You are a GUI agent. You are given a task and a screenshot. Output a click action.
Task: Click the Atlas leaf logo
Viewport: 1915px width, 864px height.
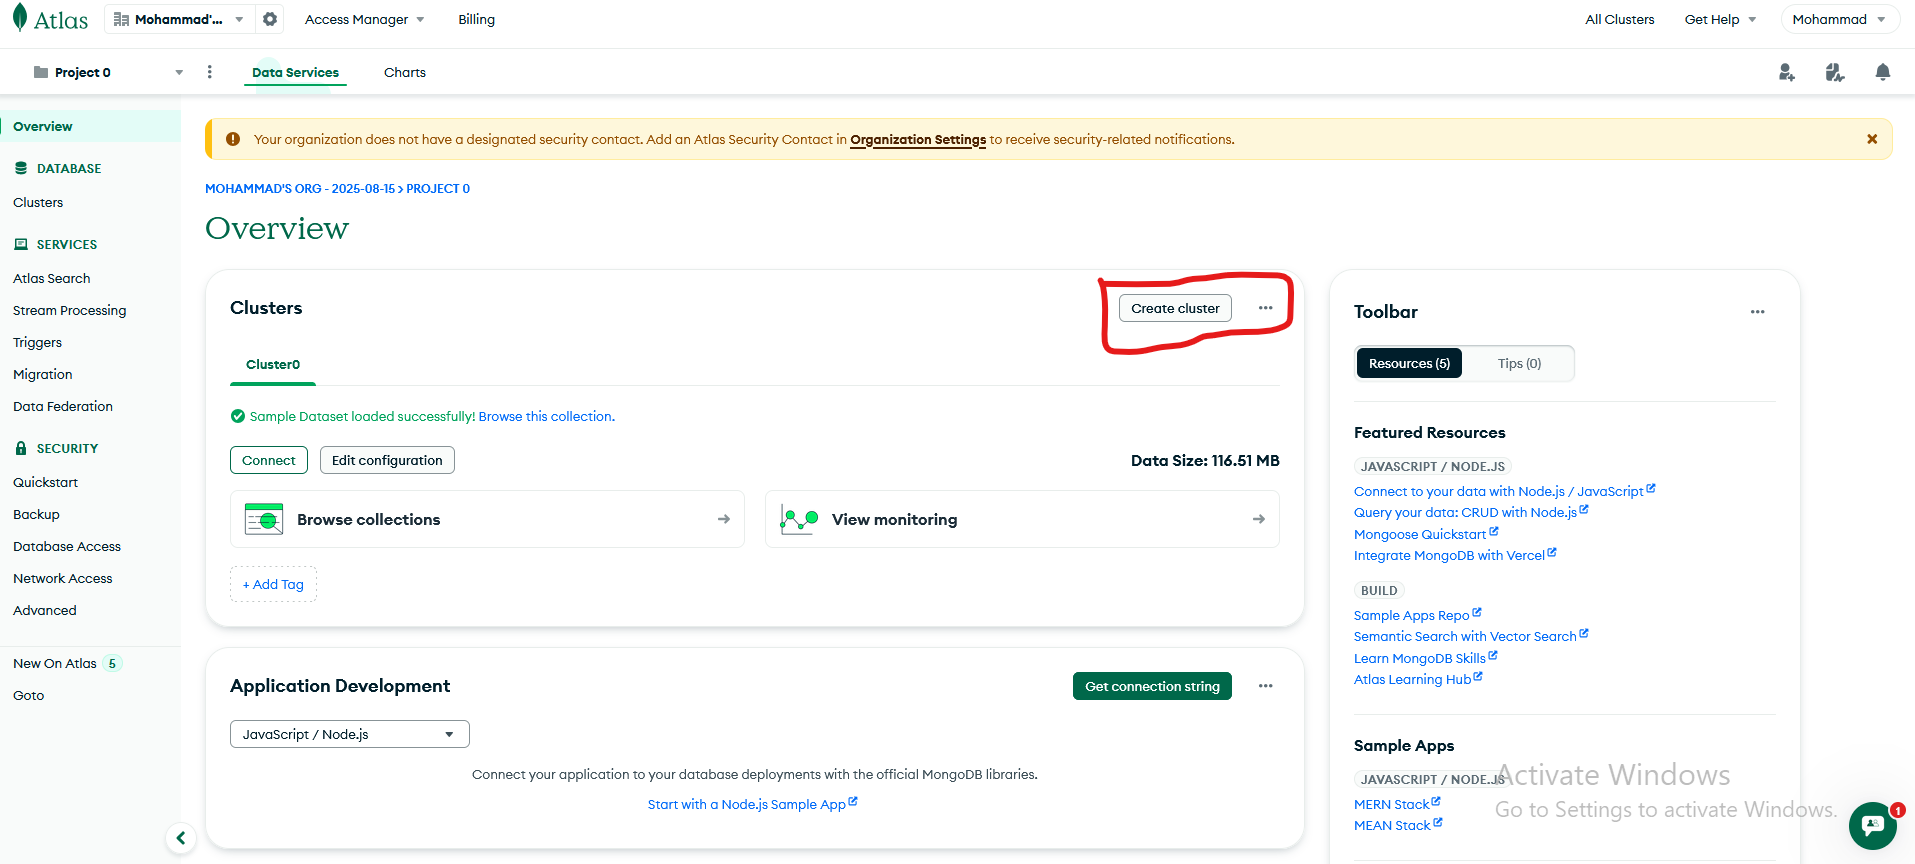tap(20, 19)
